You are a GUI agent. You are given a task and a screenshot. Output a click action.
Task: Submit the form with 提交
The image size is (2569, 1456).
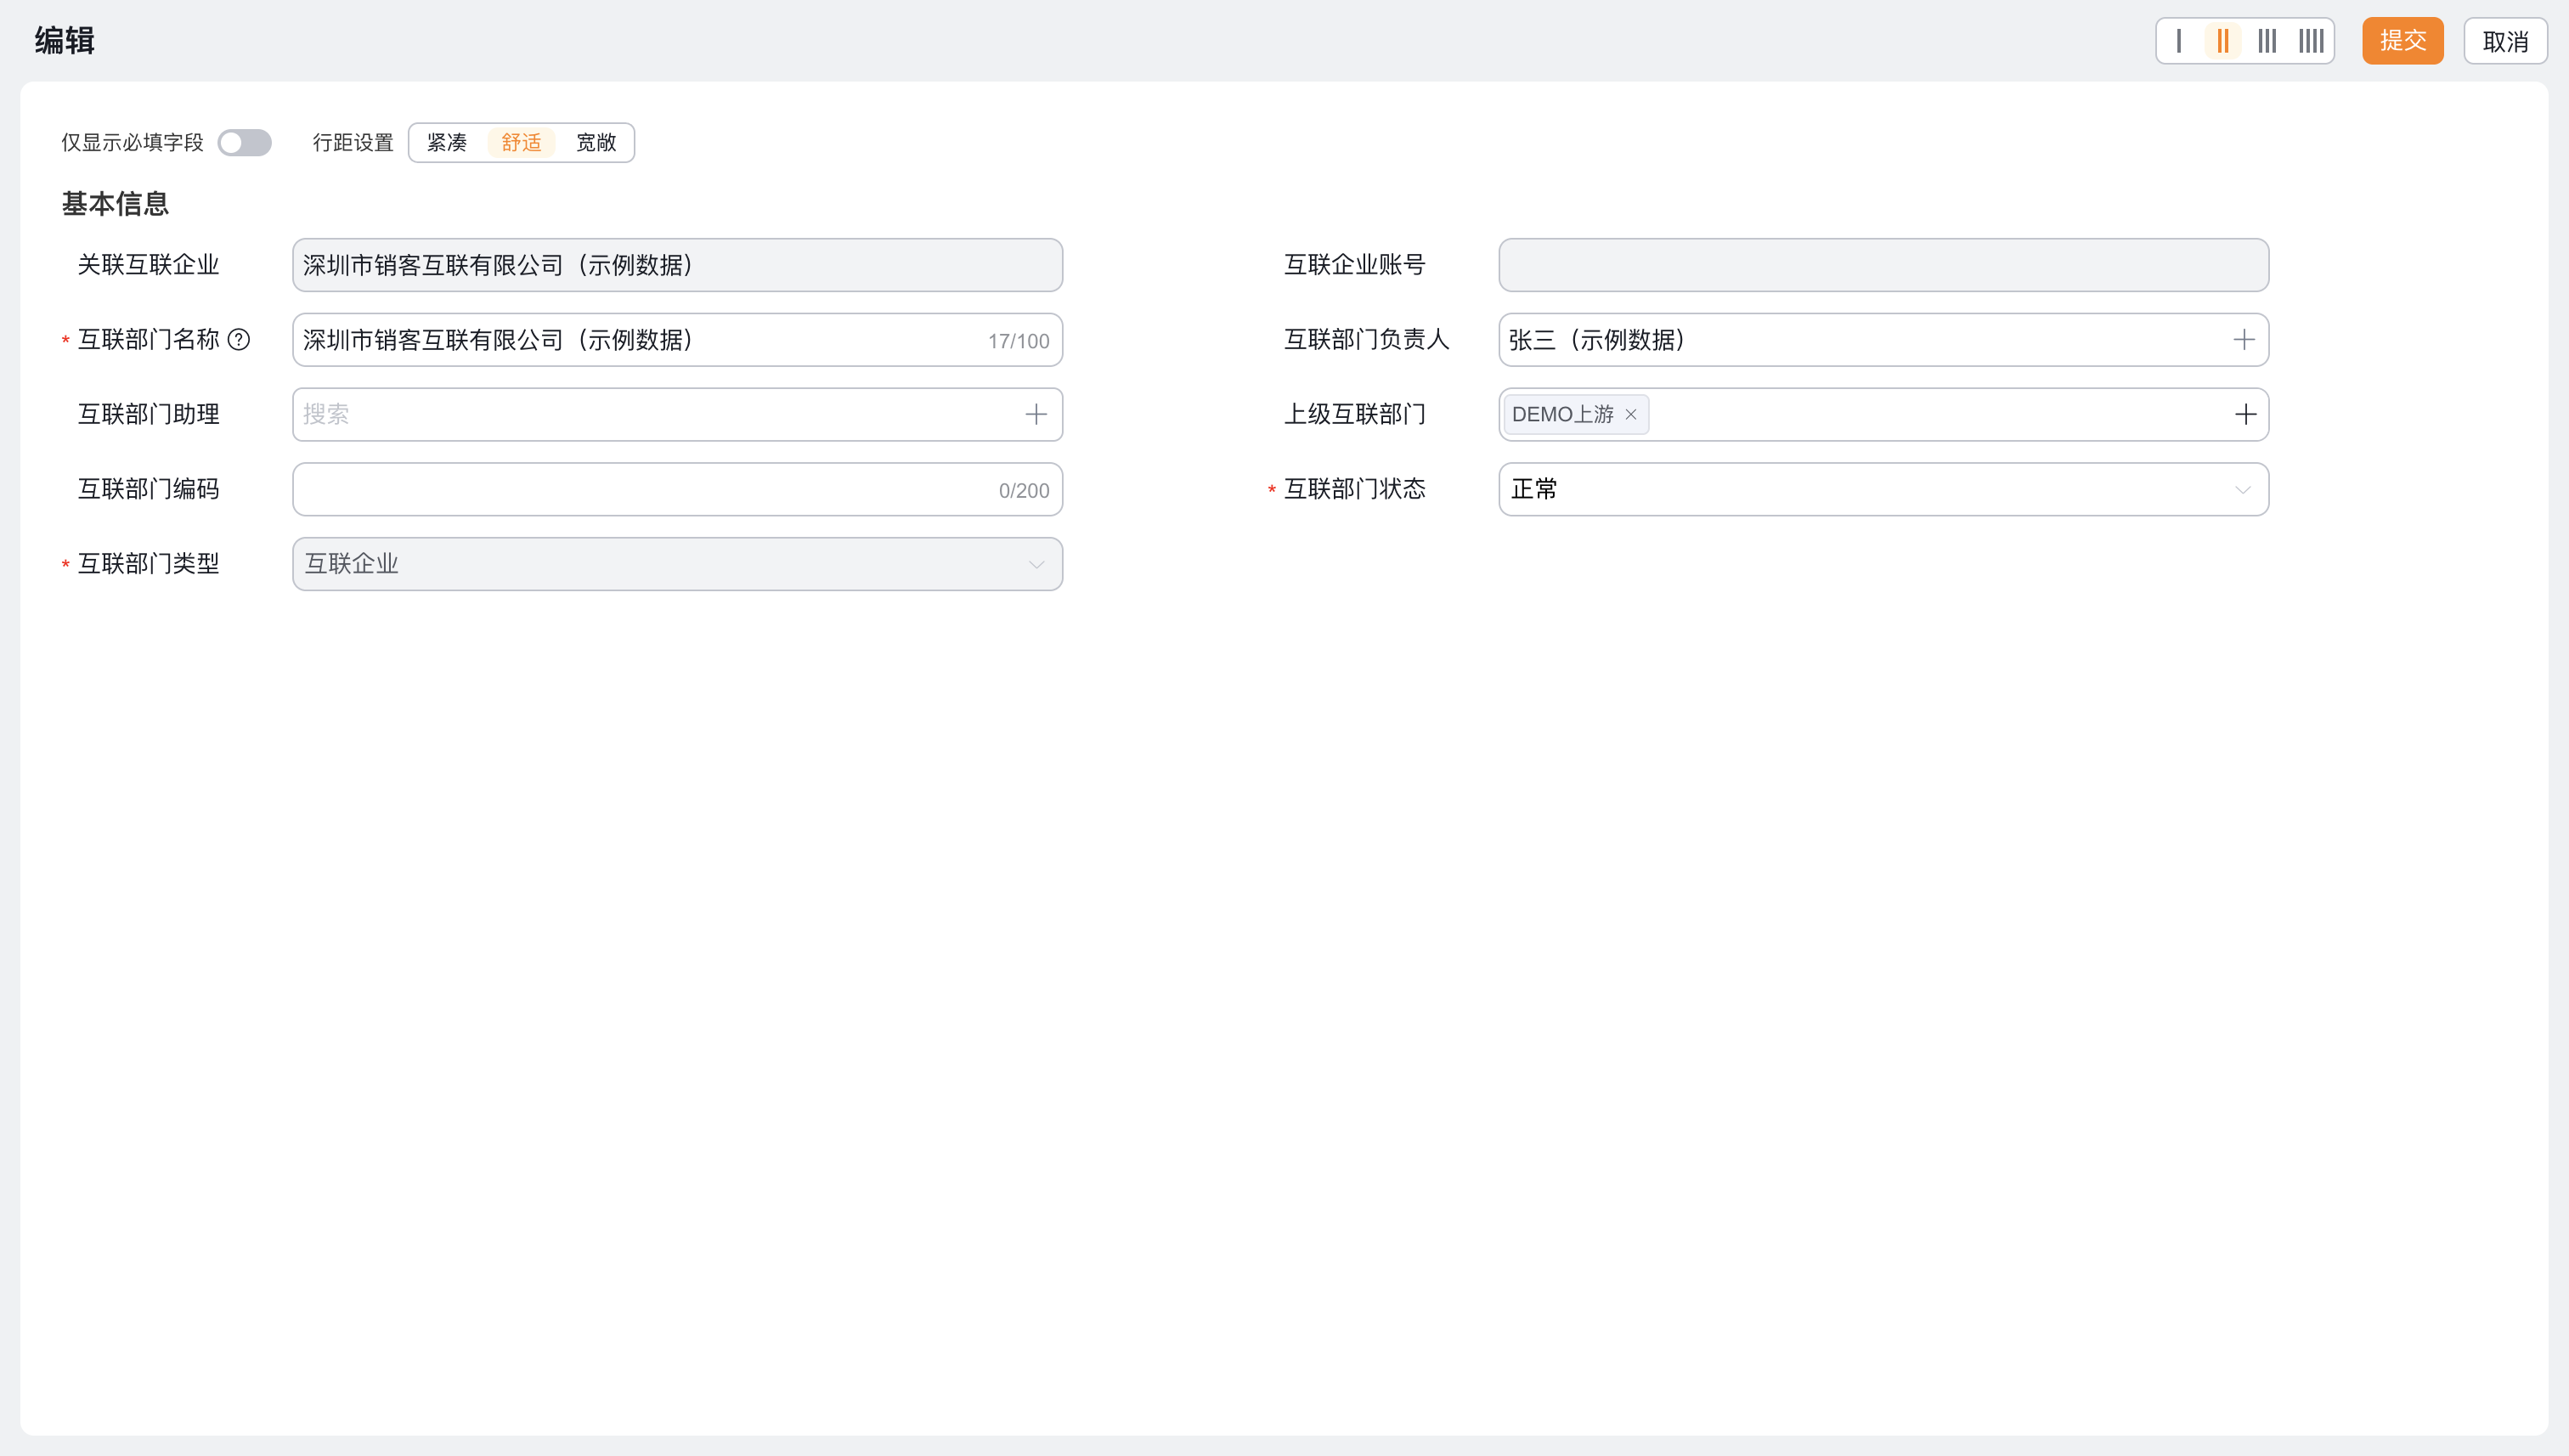coord(2403,41)
